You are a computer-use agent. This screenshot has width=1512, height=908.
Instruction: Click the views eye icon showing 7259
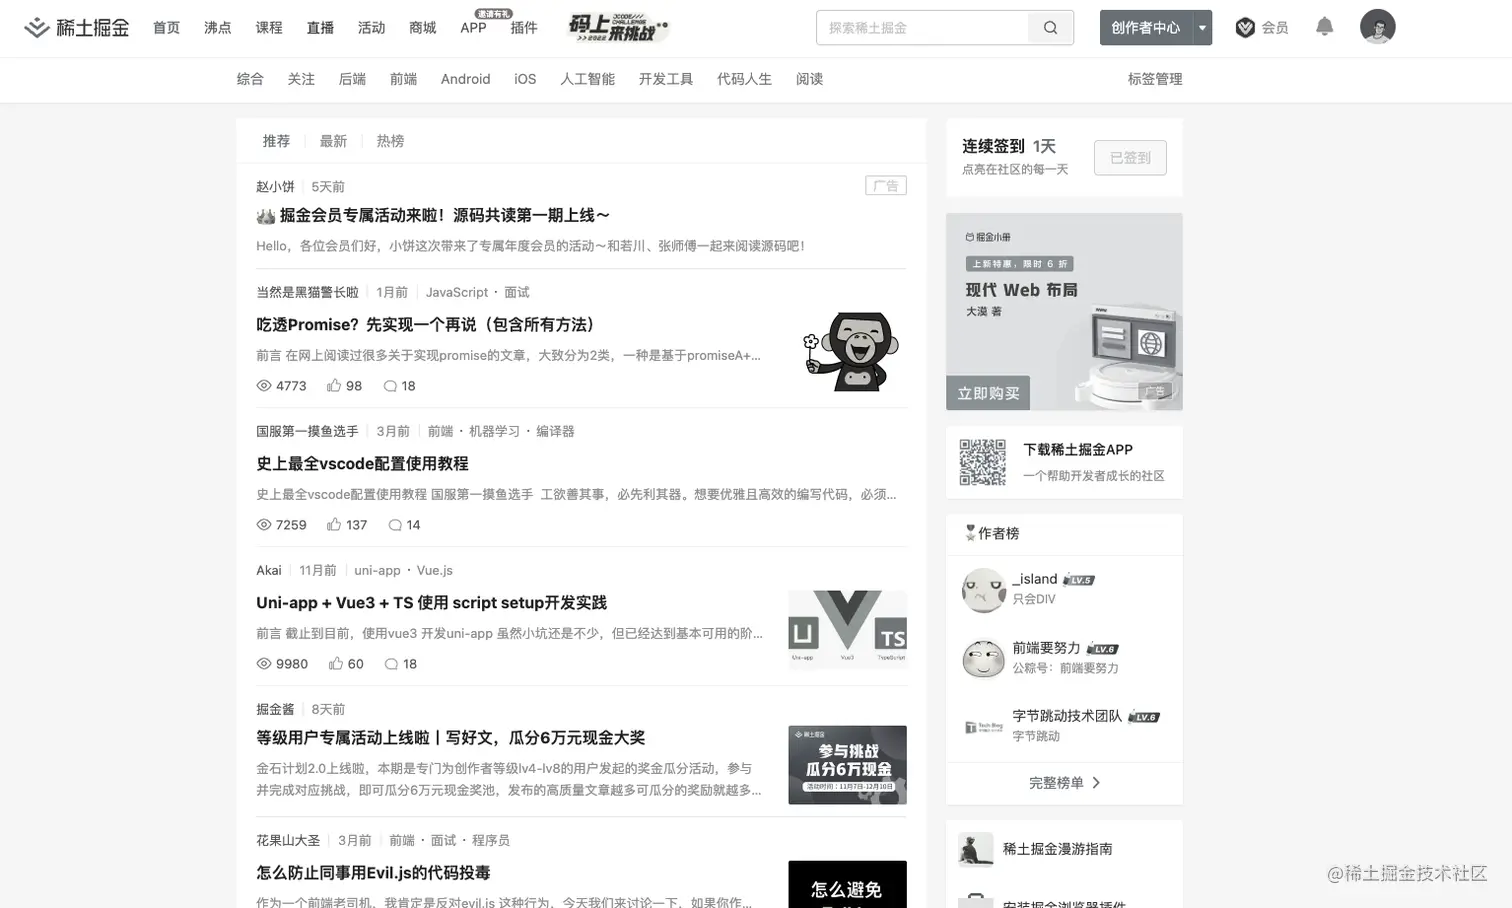[x=264, y=525]
